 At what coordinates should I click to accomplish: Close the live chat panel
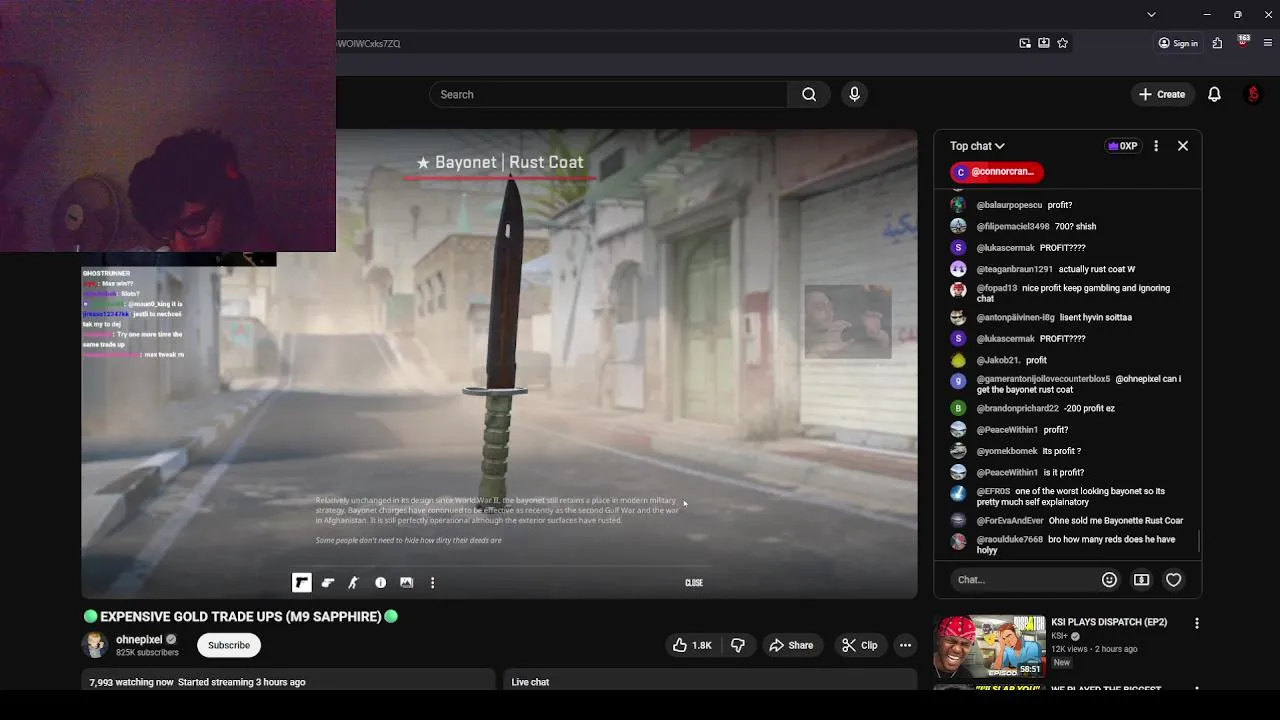pos(1183,146)
